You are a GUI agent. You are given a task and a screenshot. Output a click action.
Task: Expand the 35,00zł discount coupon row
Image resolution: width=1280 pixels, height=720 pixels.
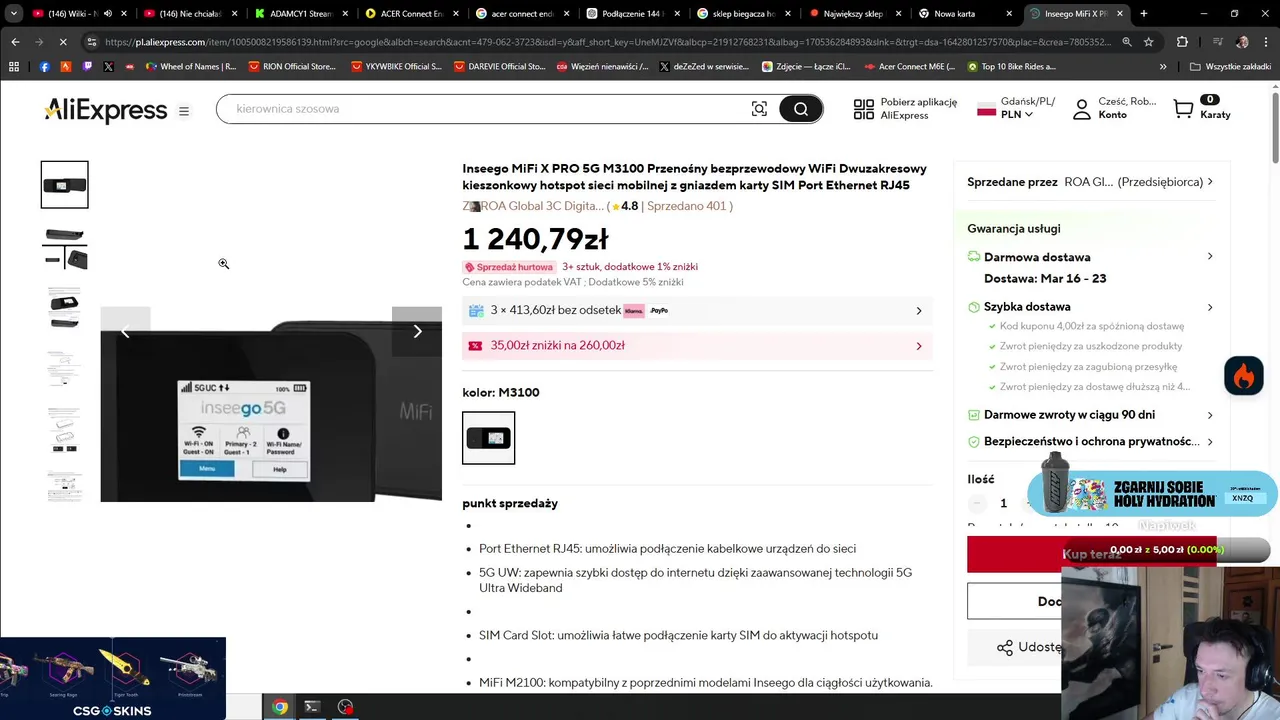(x=697, y=346)
